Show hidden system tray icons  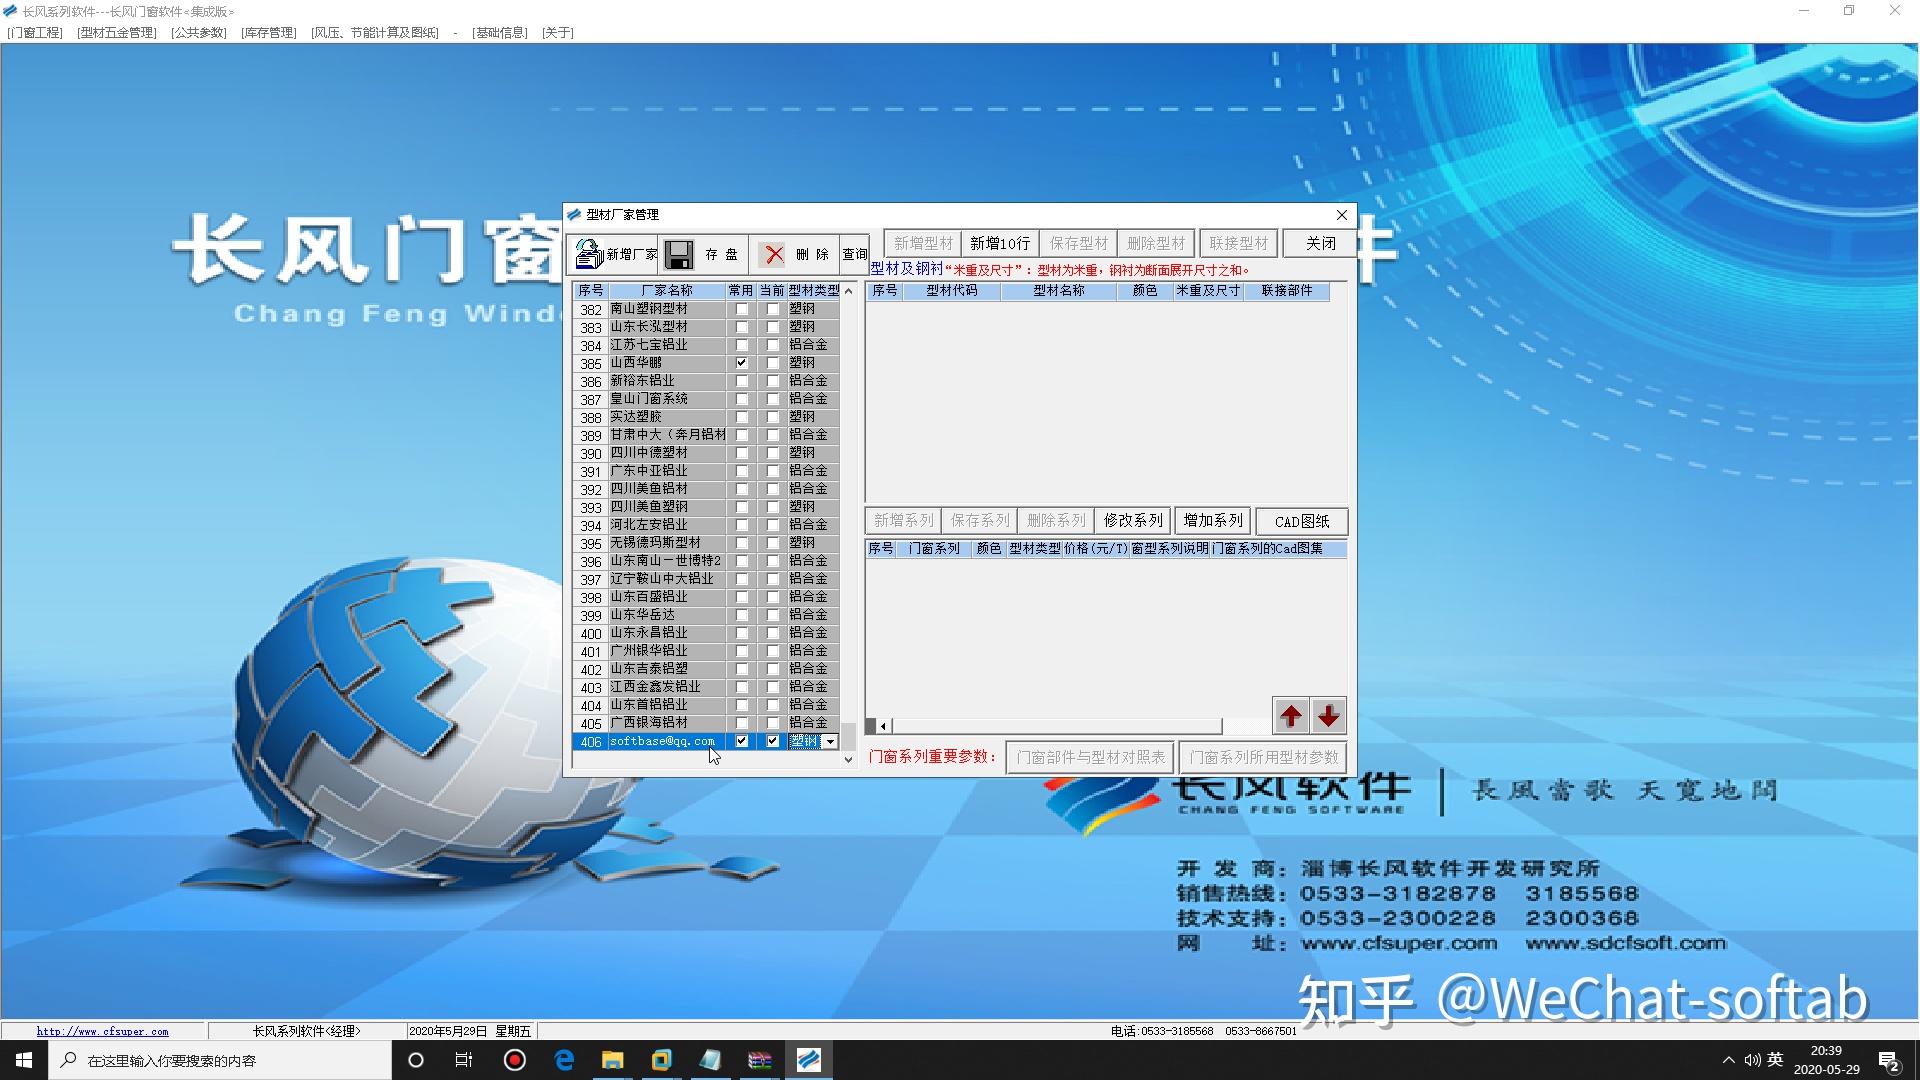point(1729,1060)
